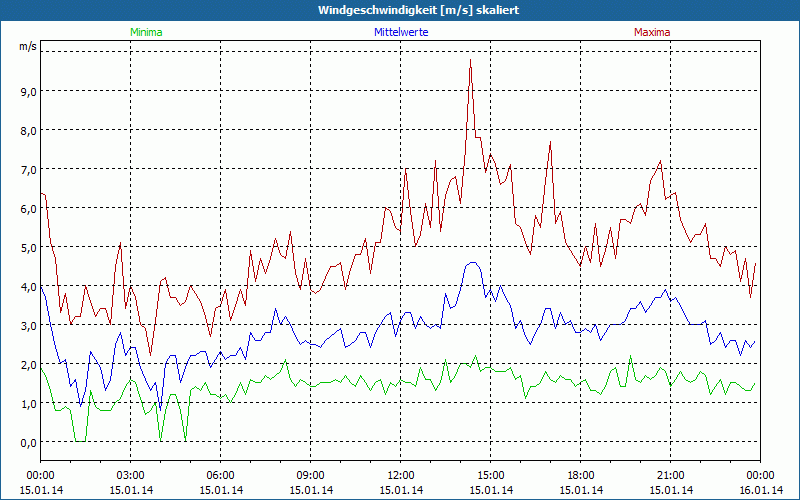Click the Maxima legend label
This screenshot has height=500, width=800.
pos(652,32)
